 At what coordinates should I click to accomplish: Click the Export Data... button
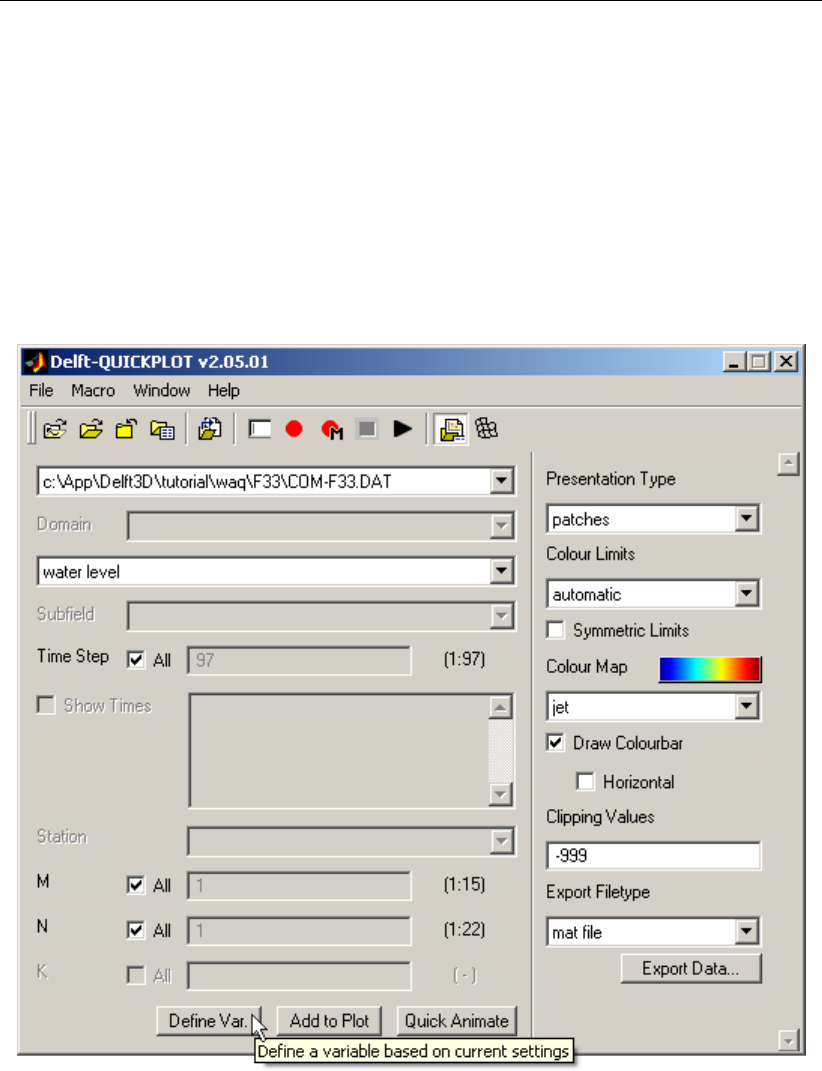pyautogui.click(x=691, y=969)
